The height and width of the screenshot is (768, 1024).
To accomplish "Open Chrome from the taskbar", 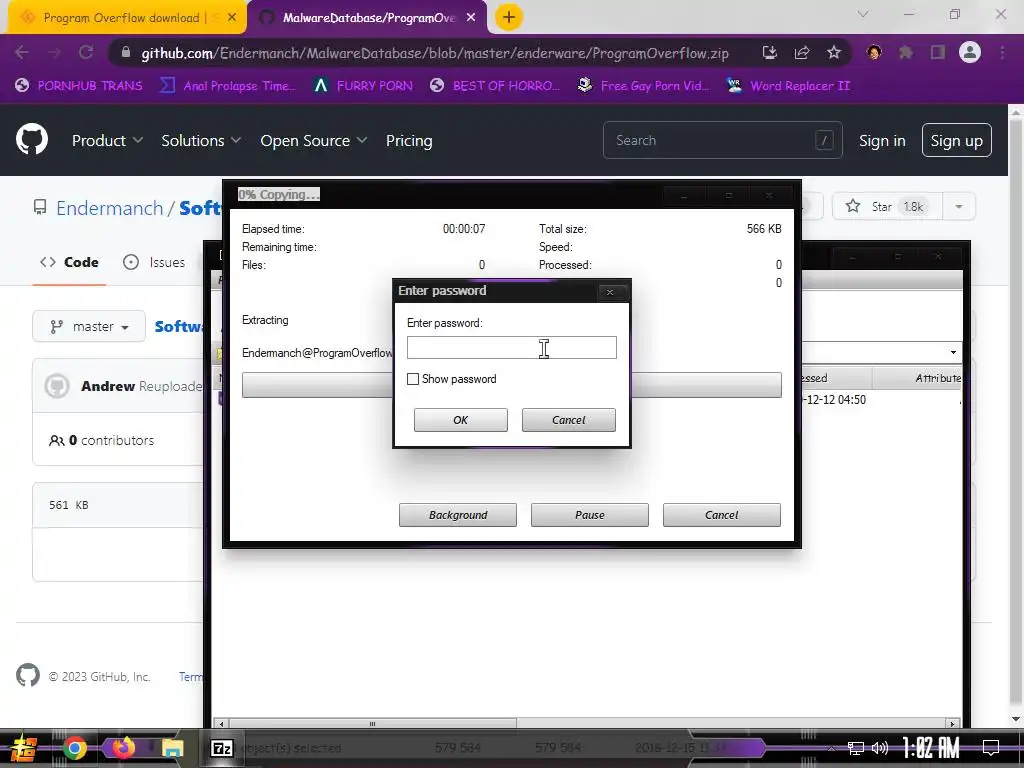I will click(74, 748).
